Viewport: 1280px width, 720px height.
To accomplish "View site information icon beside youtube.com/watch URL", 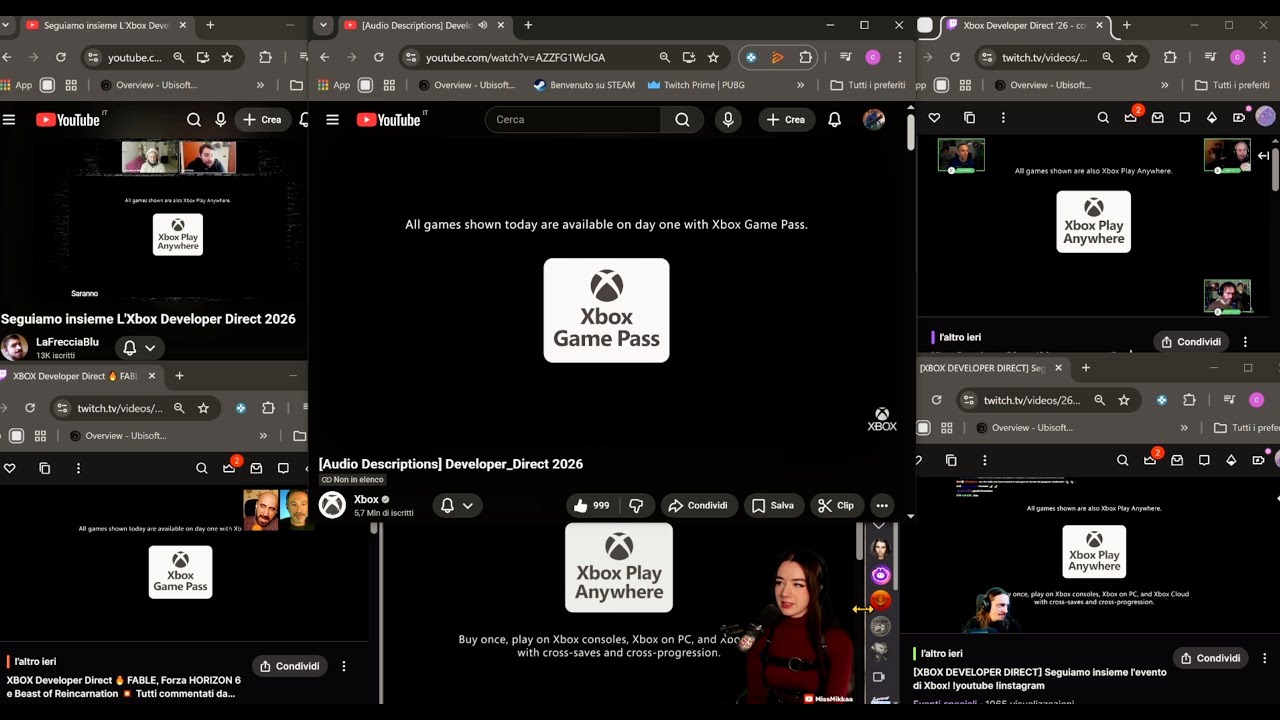I will pos(410,58).
